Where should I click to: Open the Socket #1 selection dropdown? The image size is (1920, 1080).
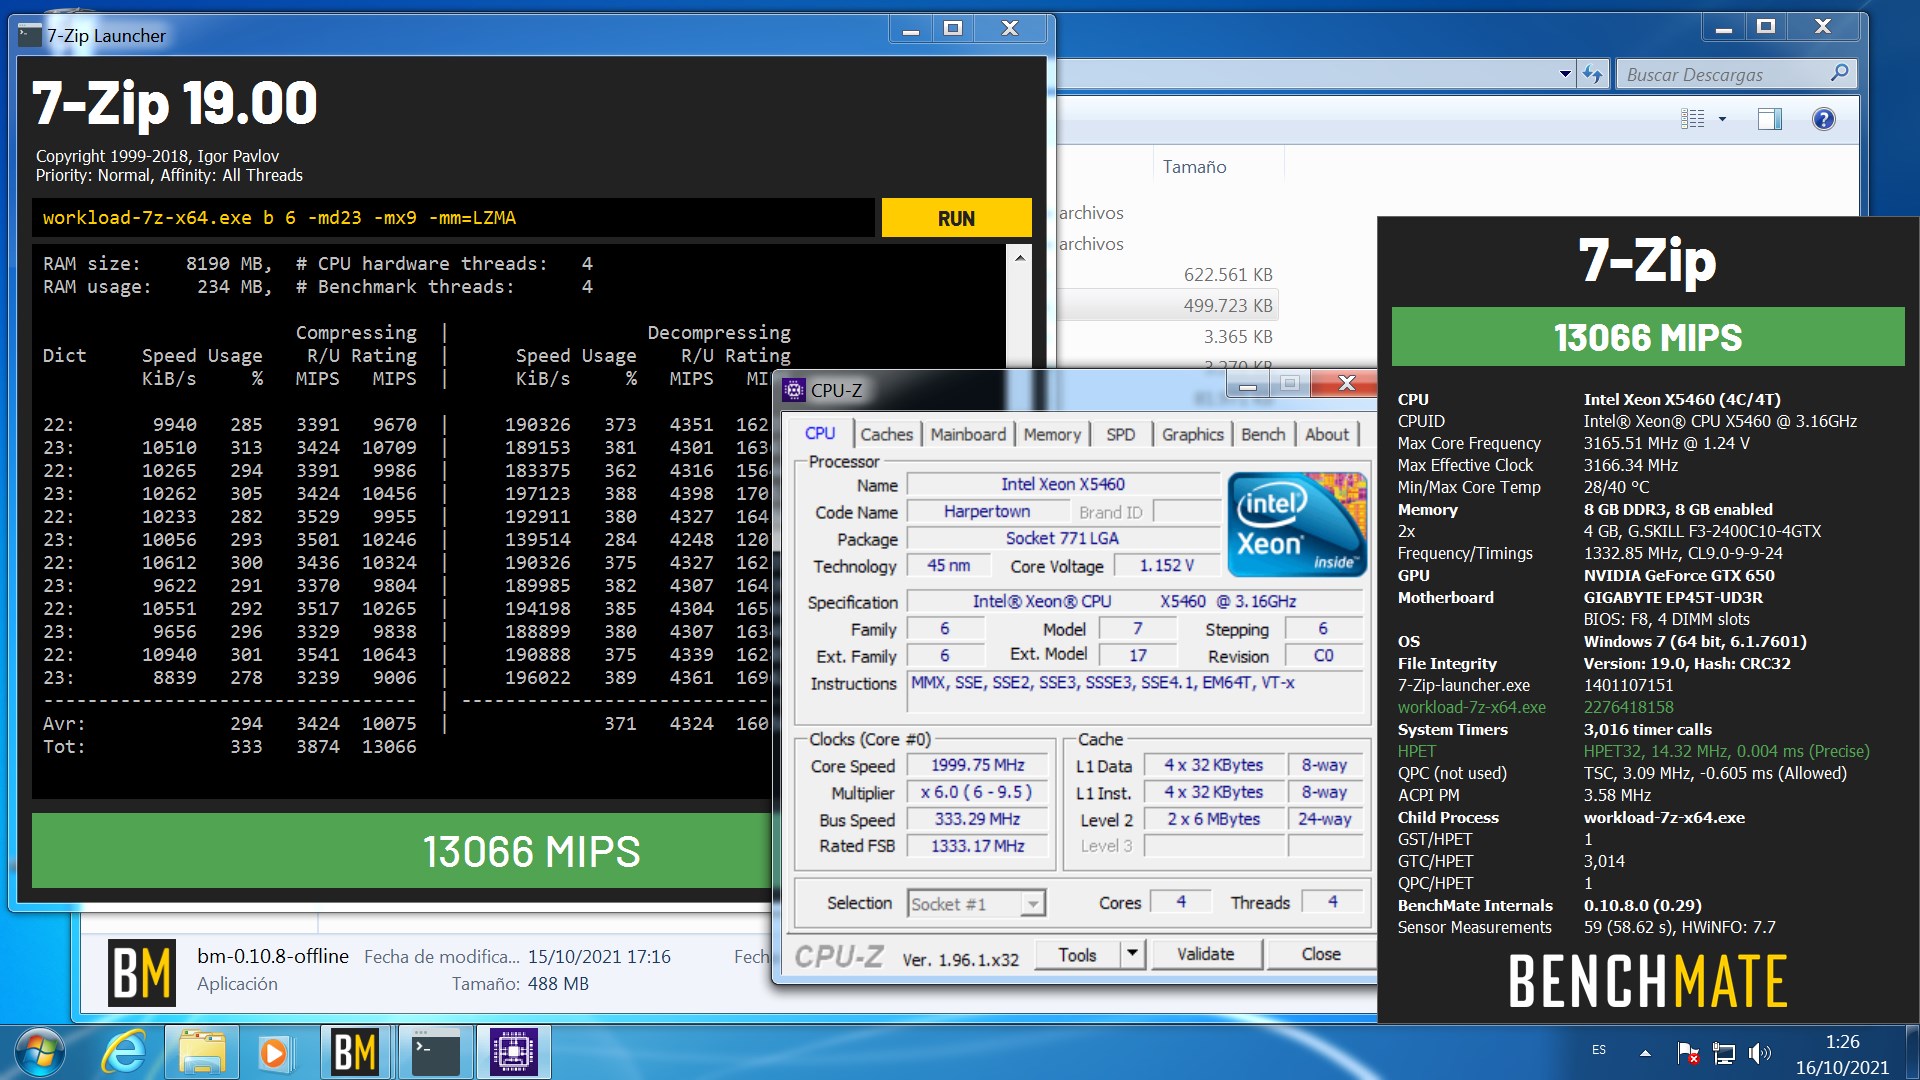(x=976, y=904)
